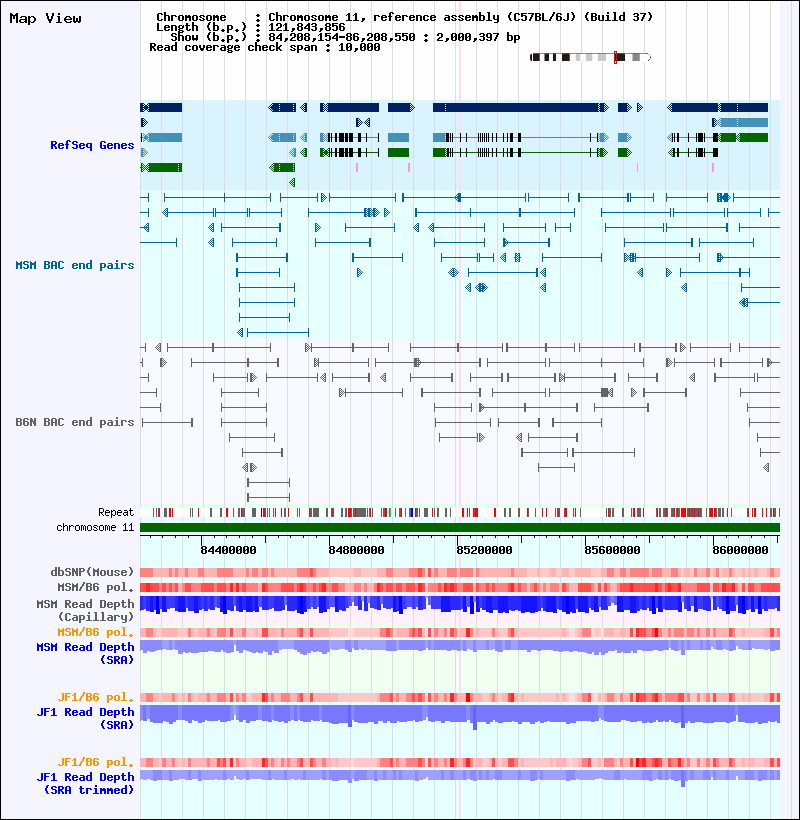Select the Repeat track label
The image size is (800, 820).
click(116, 512)
